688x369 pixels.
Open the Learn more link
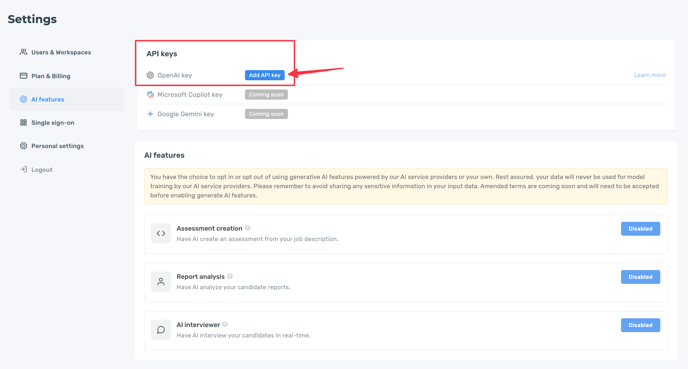(x=649, y=75)
